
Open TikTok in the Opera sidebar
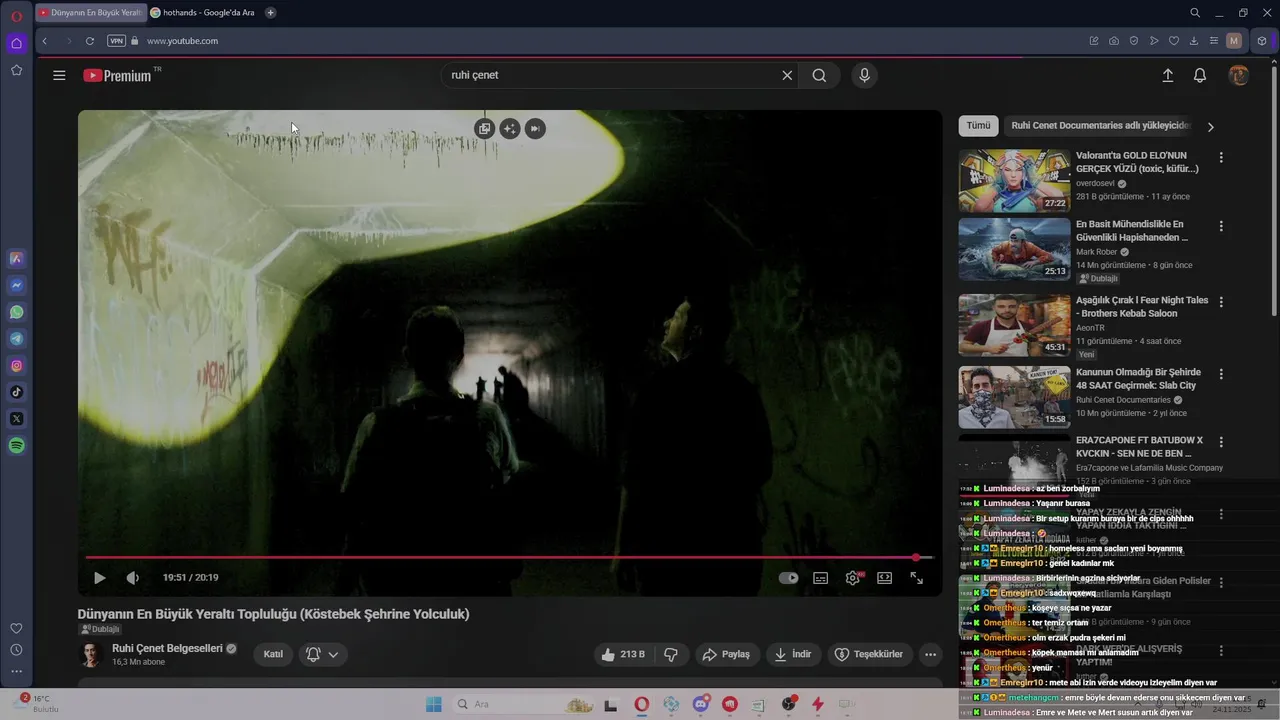(16, 392)
